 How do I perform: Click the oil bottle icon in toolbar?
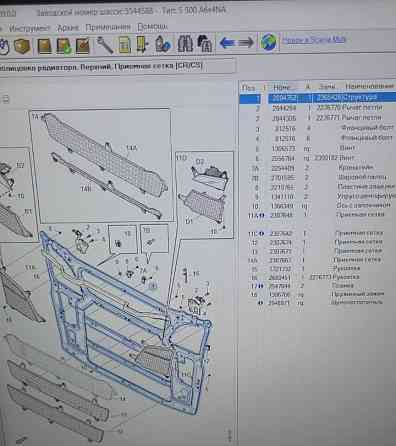[x=163, y=44]
